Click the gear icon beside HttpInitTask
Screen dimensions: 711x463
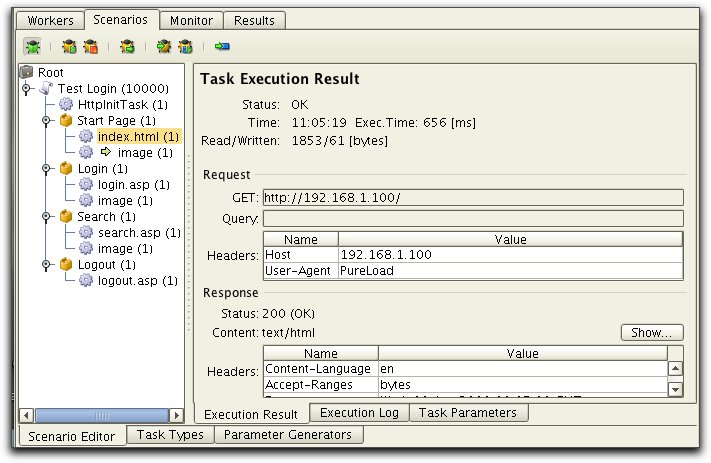click(67, 104)
